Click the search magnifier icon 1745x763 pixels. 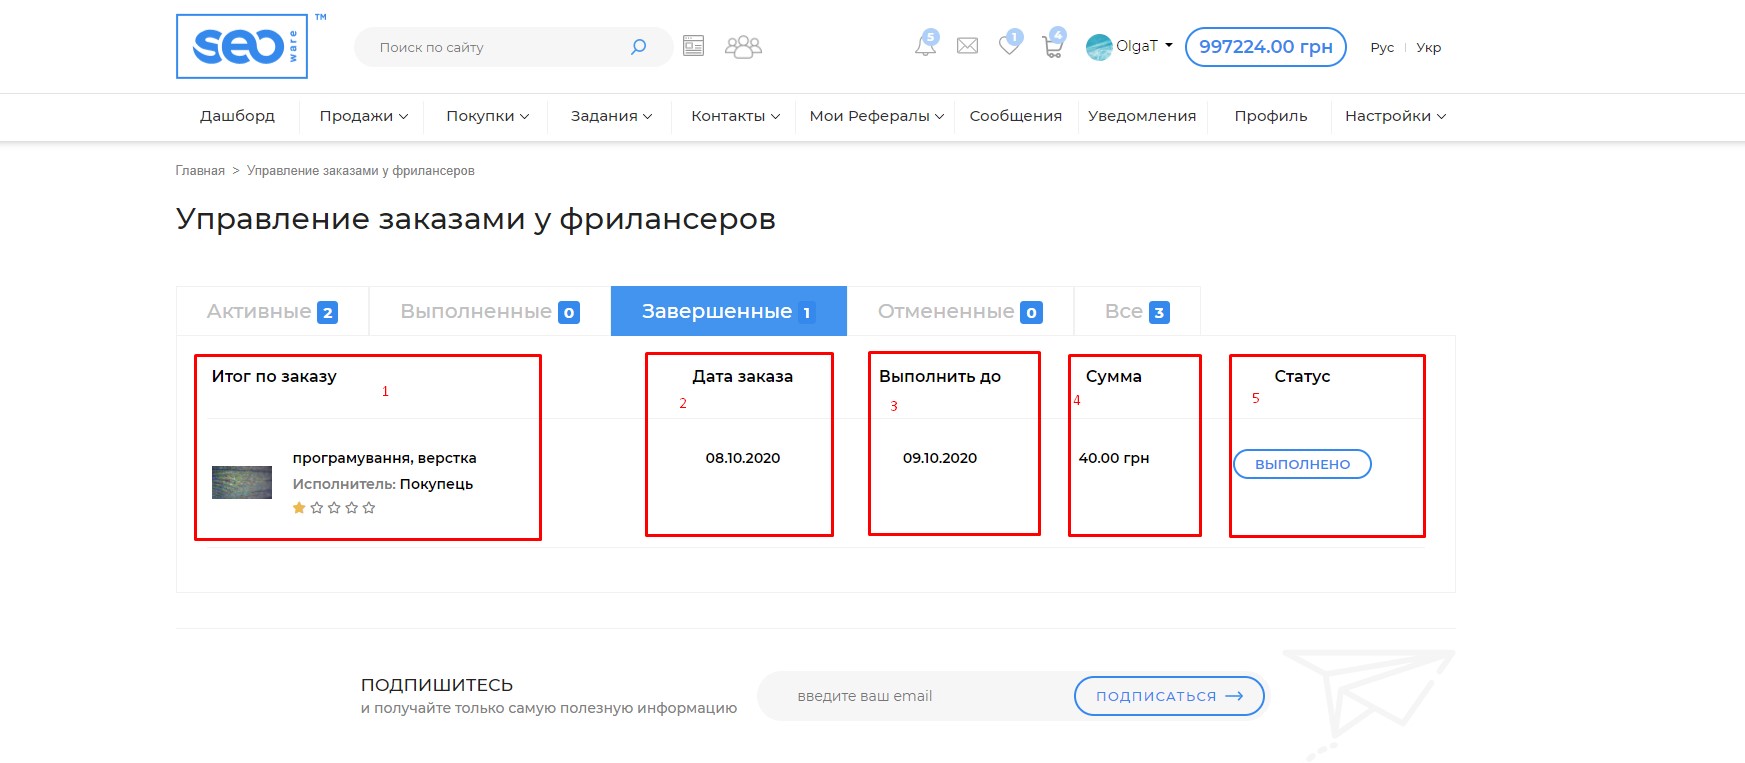pos(638,47)
